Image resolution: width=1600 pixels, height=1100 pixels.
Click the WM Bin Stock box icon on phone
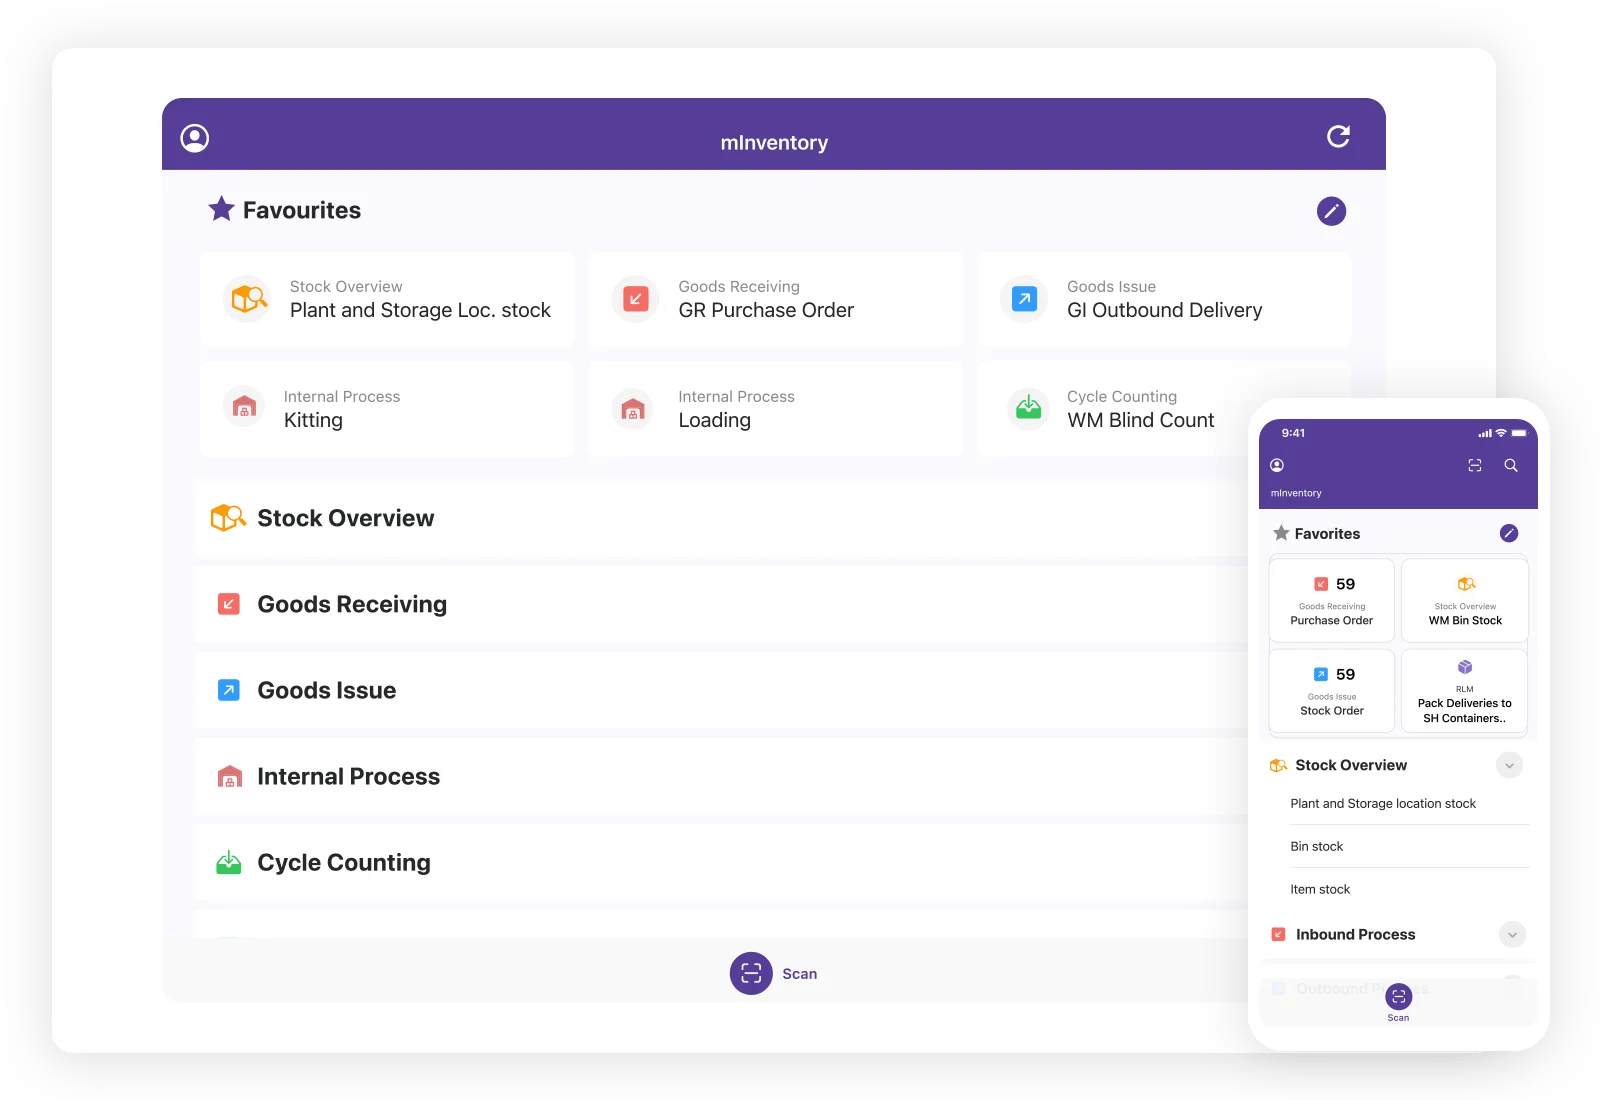coord(1466,584)
